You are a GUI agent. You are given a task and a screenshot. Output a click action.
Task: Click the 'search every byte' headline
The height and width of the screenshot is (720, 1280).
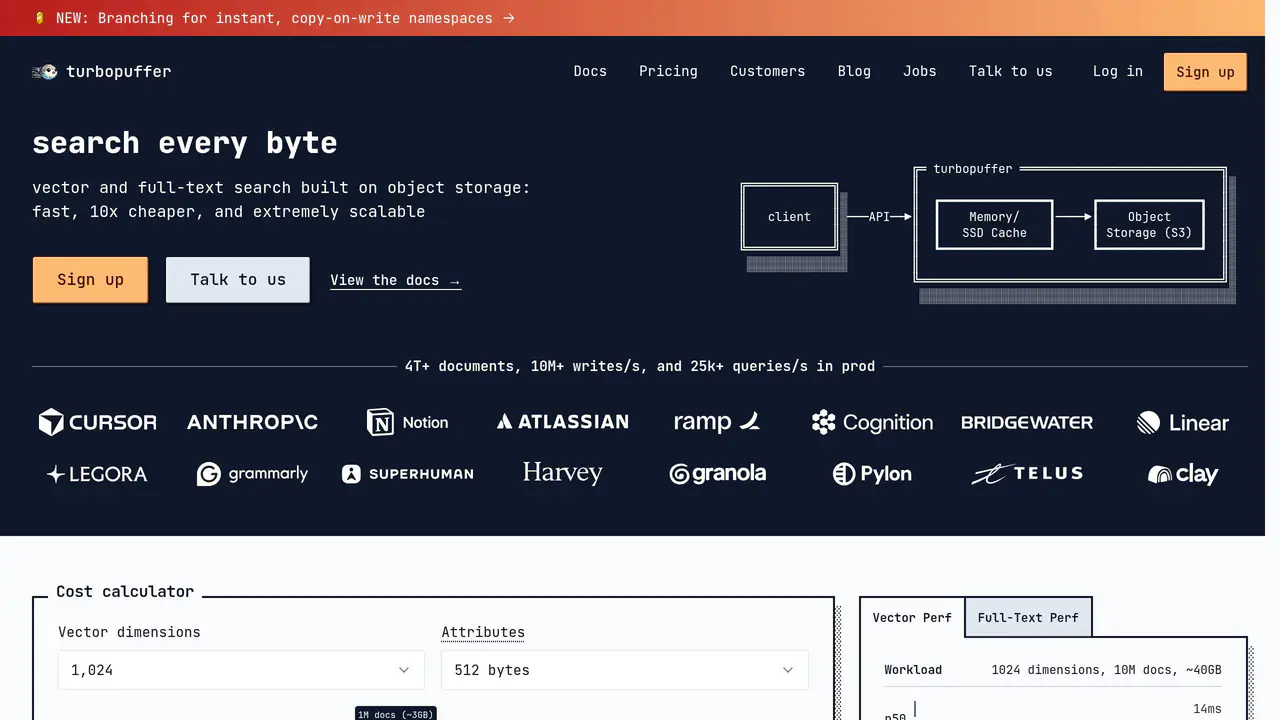point(185,143)
